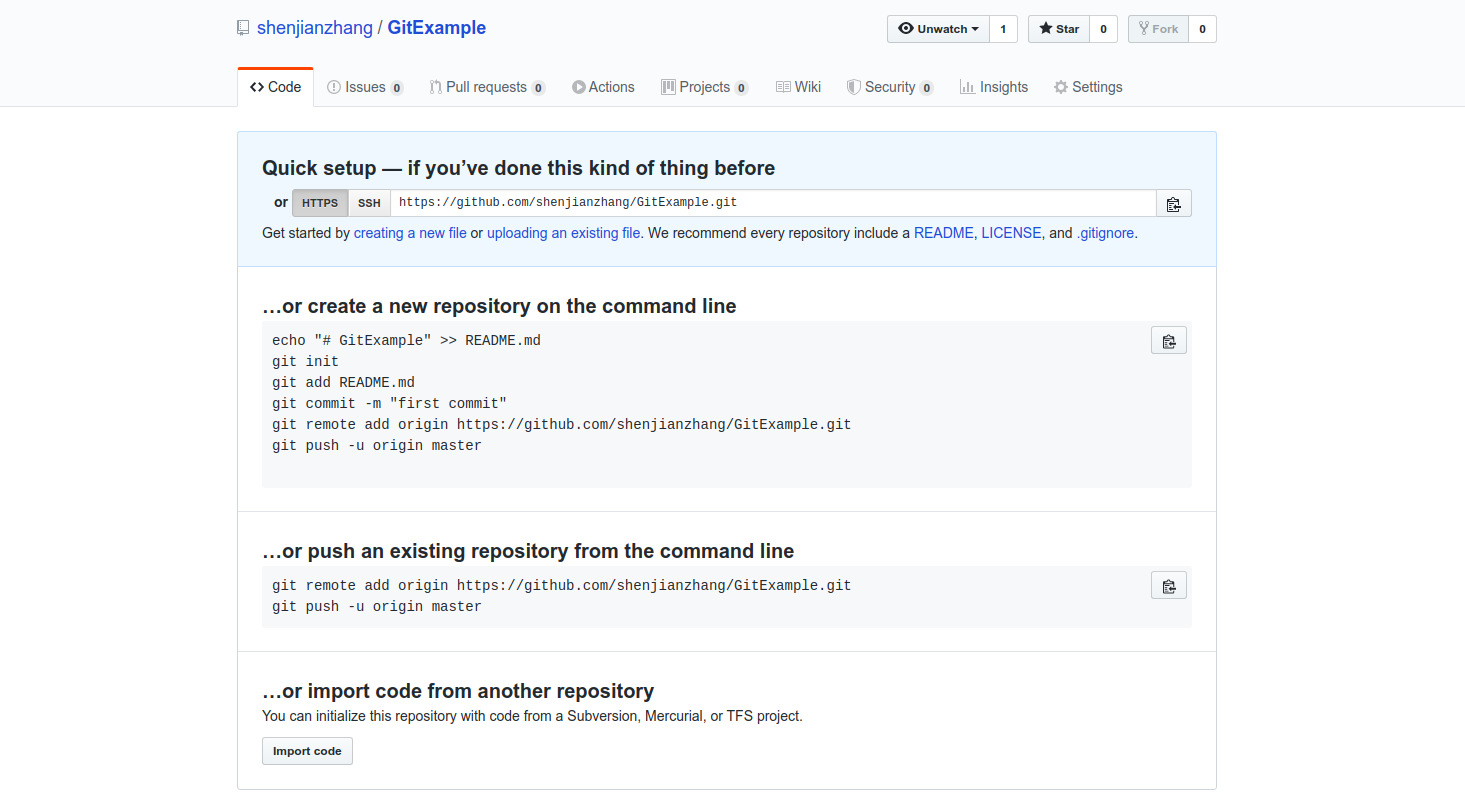
Task: Switch to the Issues tab
Action: tap(365, 87)
